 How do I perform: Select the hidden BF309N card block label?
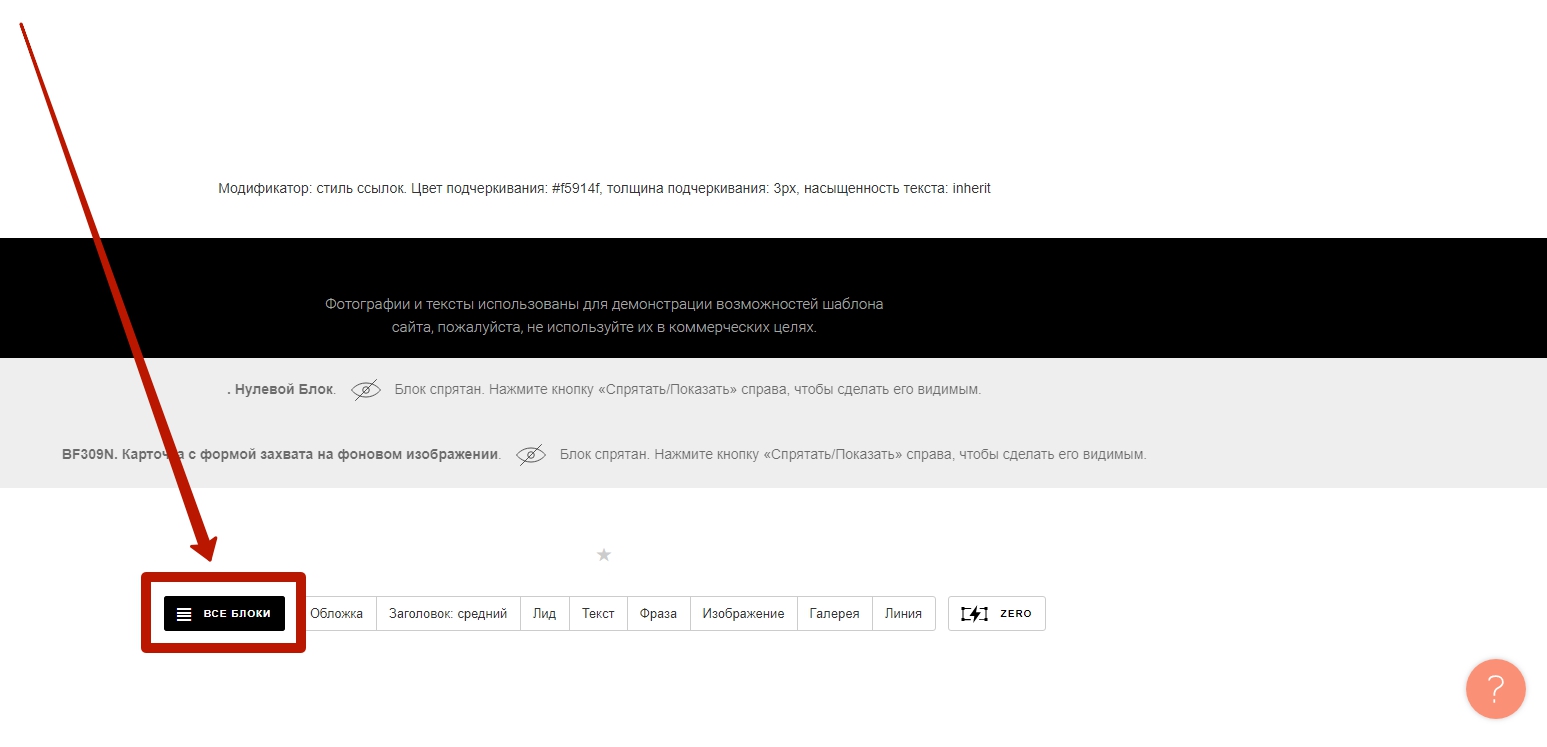(280, 455)
